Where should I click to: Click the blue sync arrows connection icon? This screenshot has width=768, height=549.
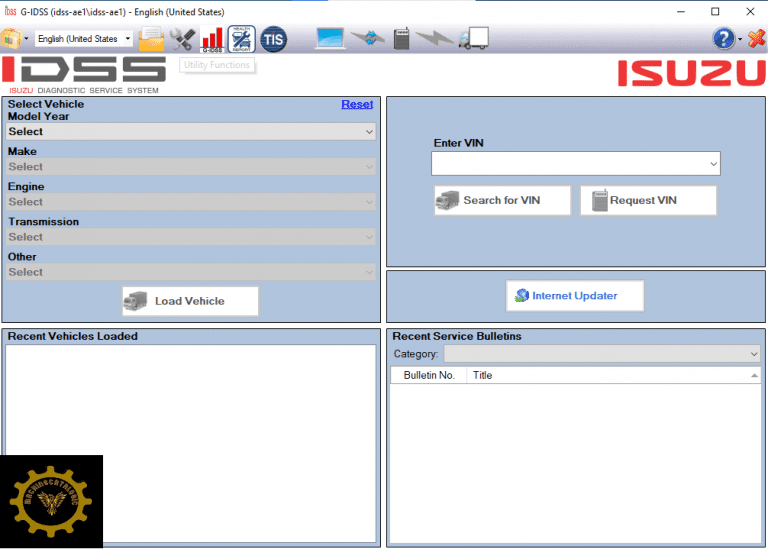tap(368, 38)
